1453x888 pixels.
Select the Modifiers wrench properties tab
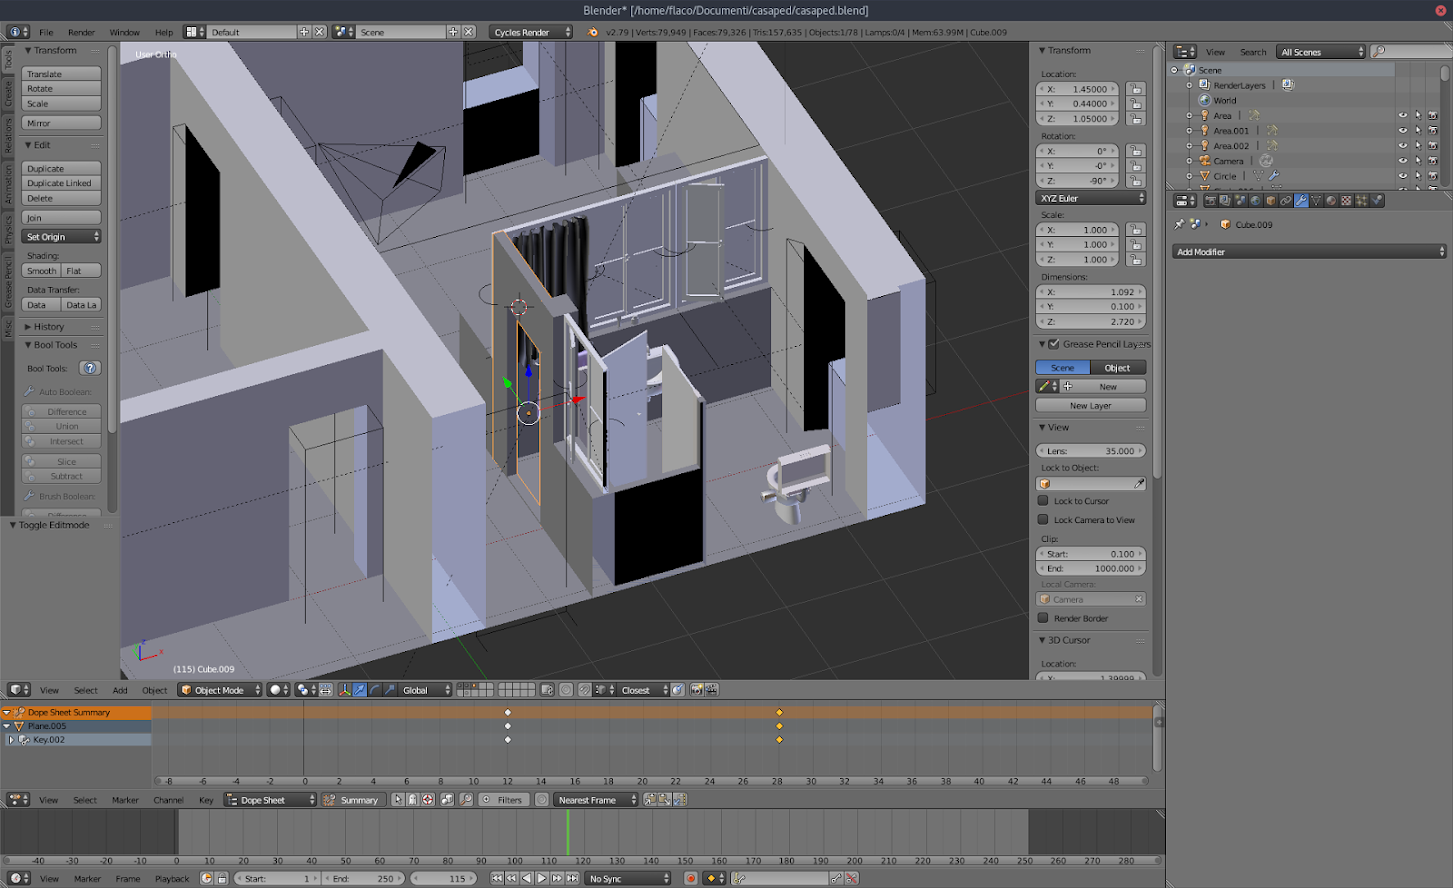(x=1301, y=200)
